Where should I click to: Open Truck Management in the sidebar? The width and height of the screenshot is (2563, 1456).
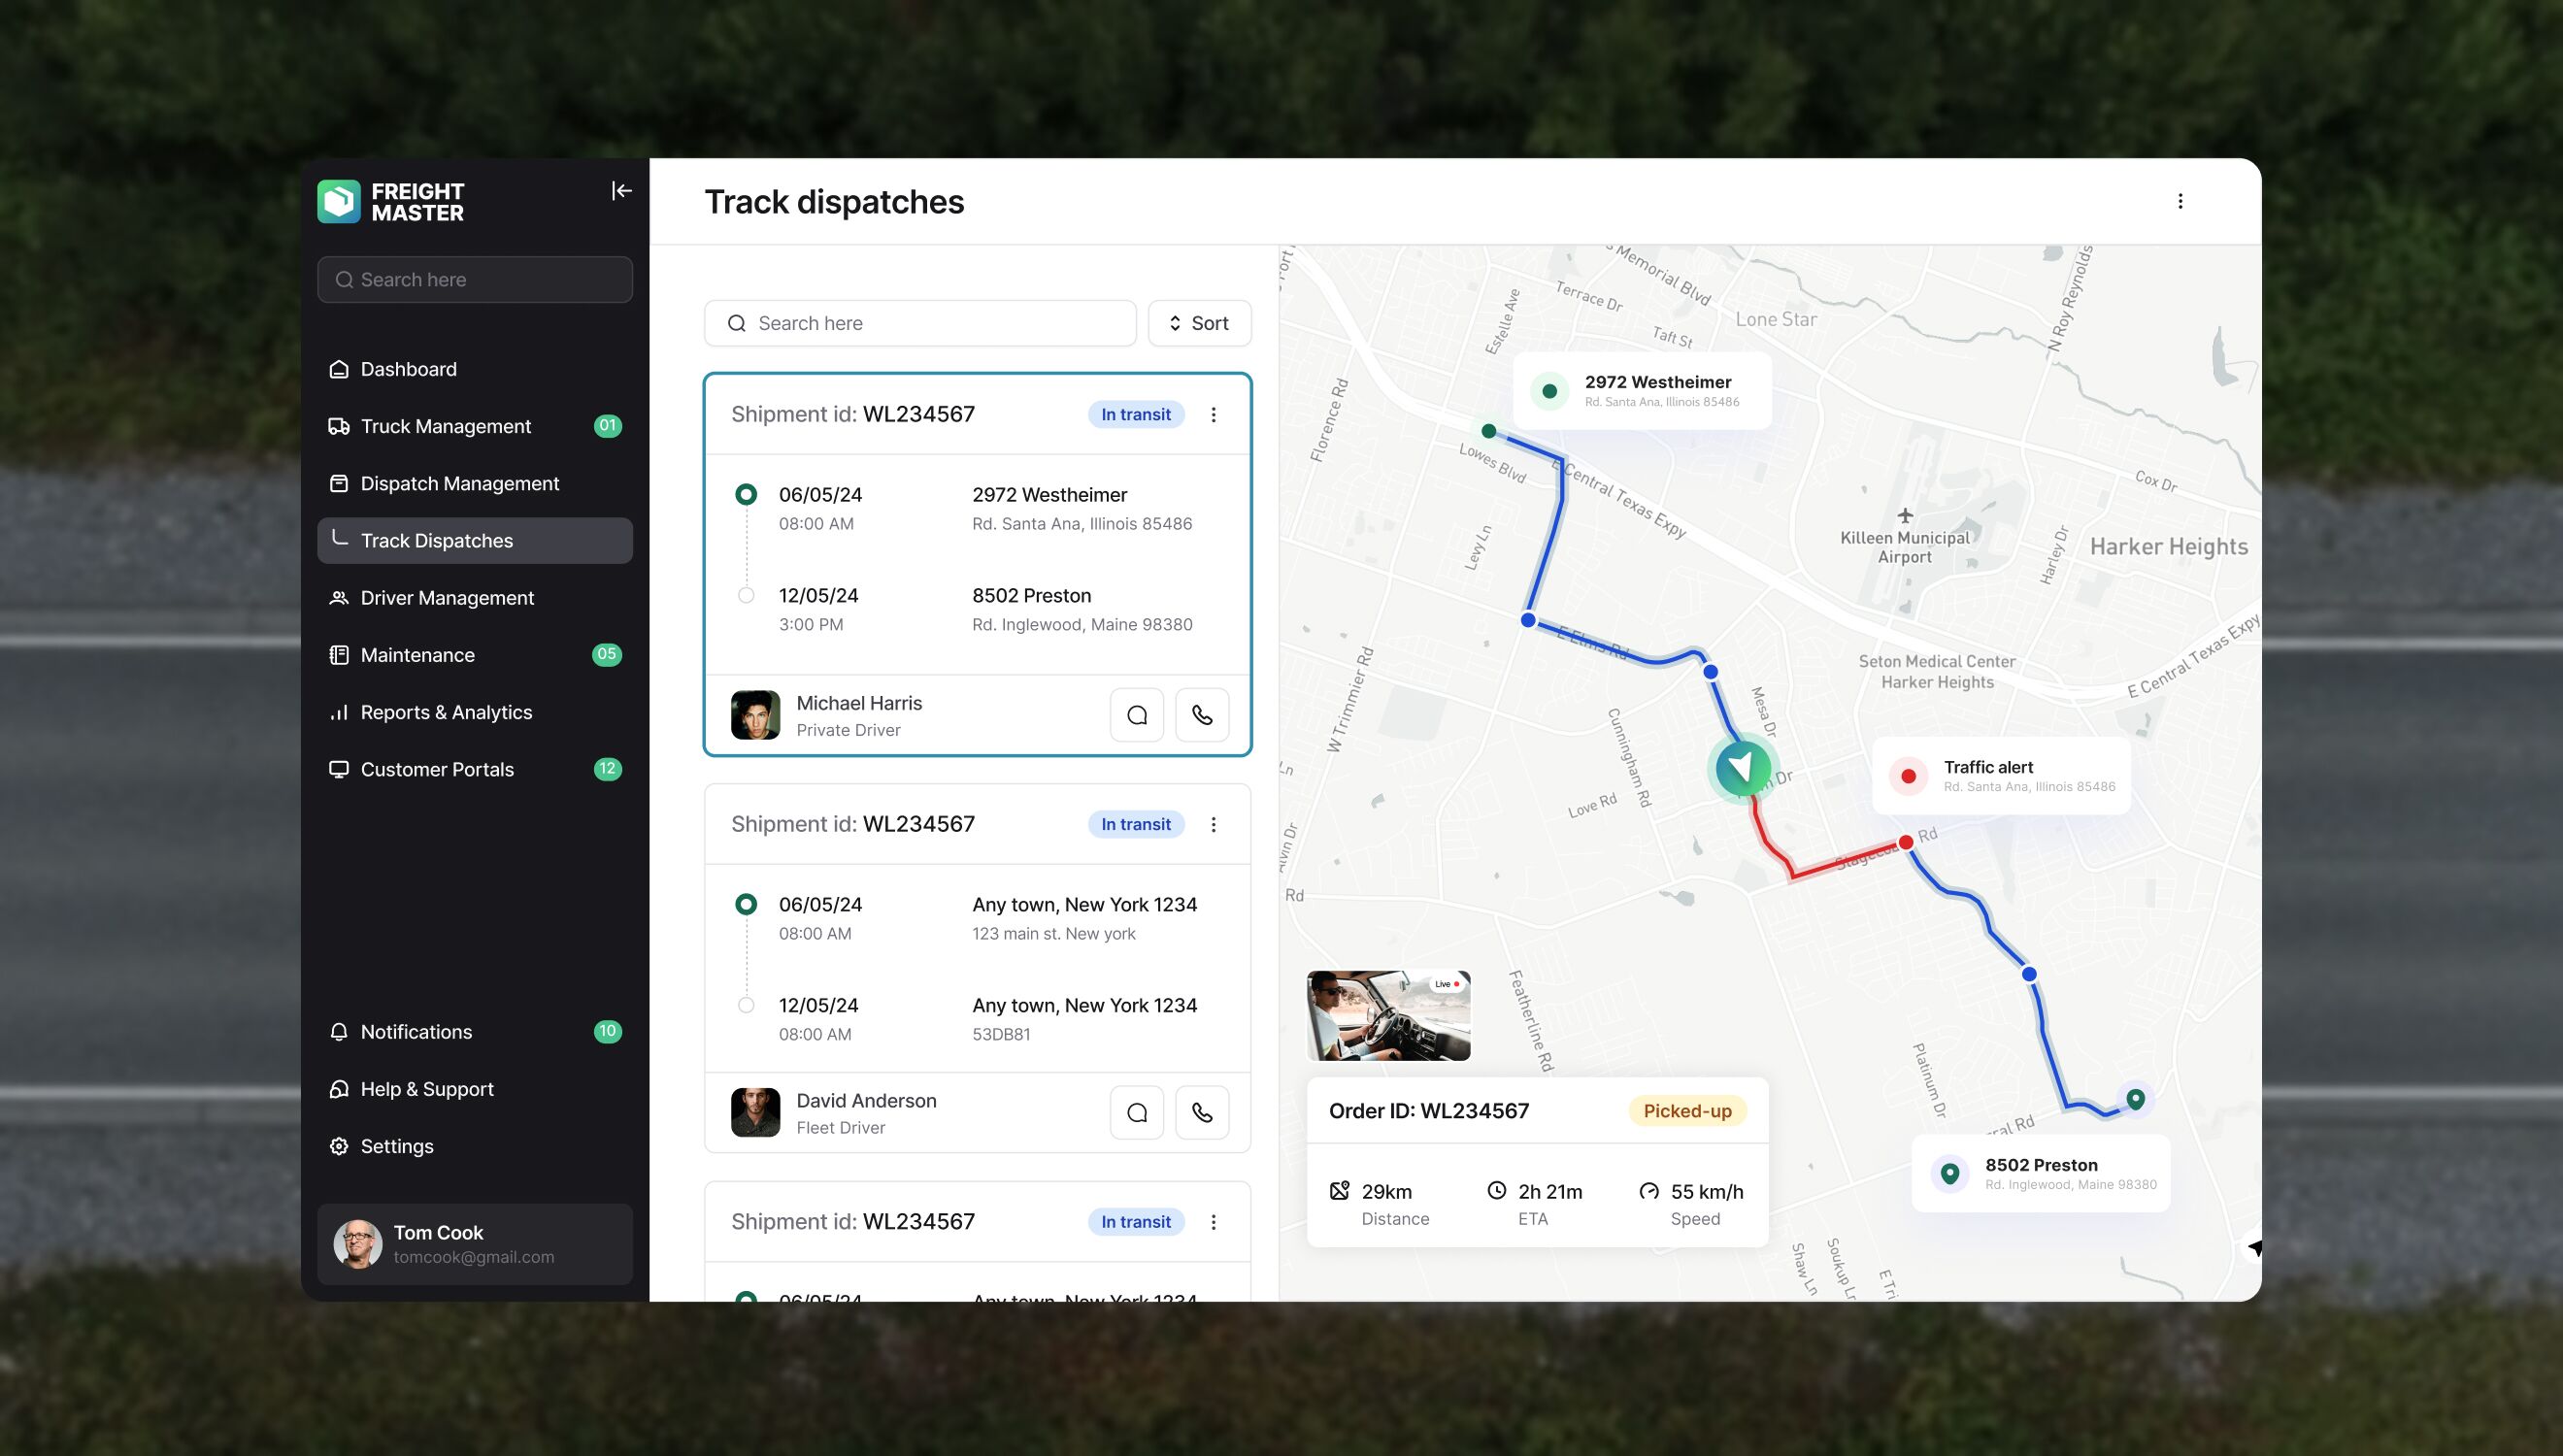475,426
